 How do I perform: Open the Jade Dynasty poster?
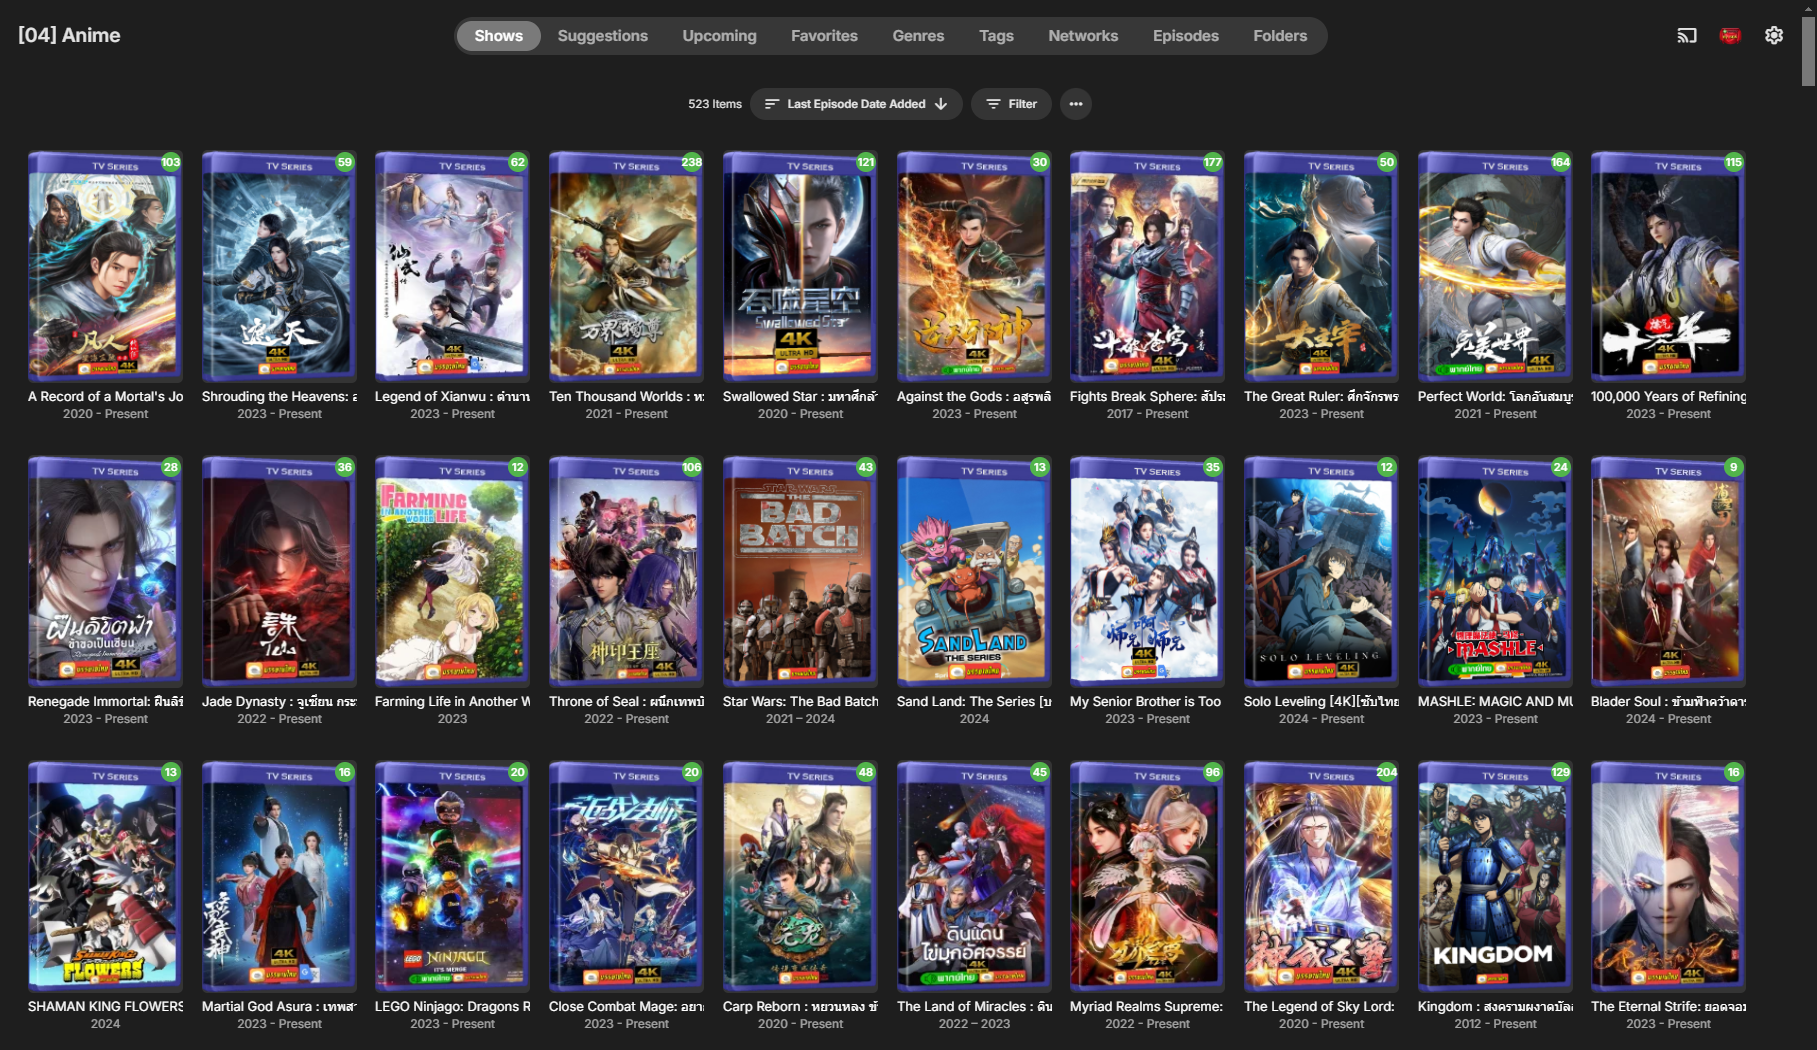coord(279,571)
